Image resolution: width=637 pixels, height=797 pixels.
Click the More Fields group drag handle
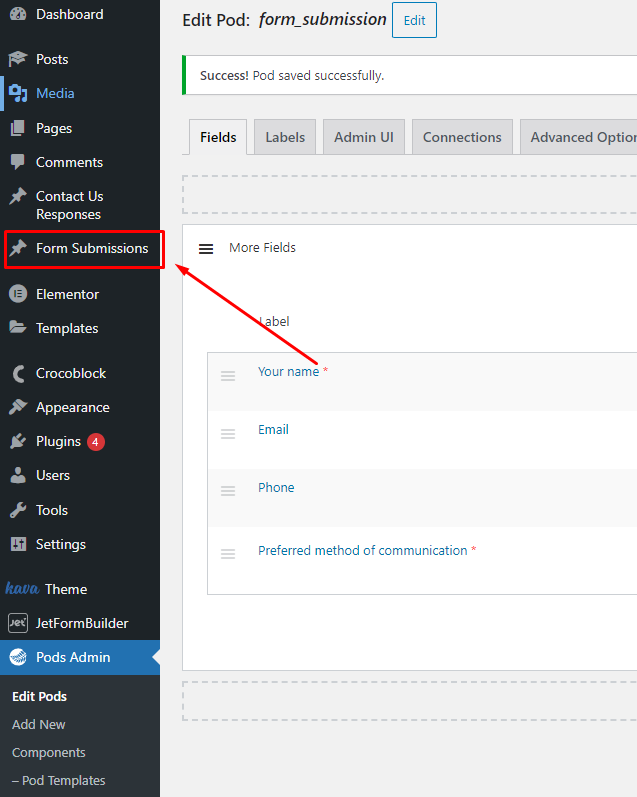click(206, 249)
